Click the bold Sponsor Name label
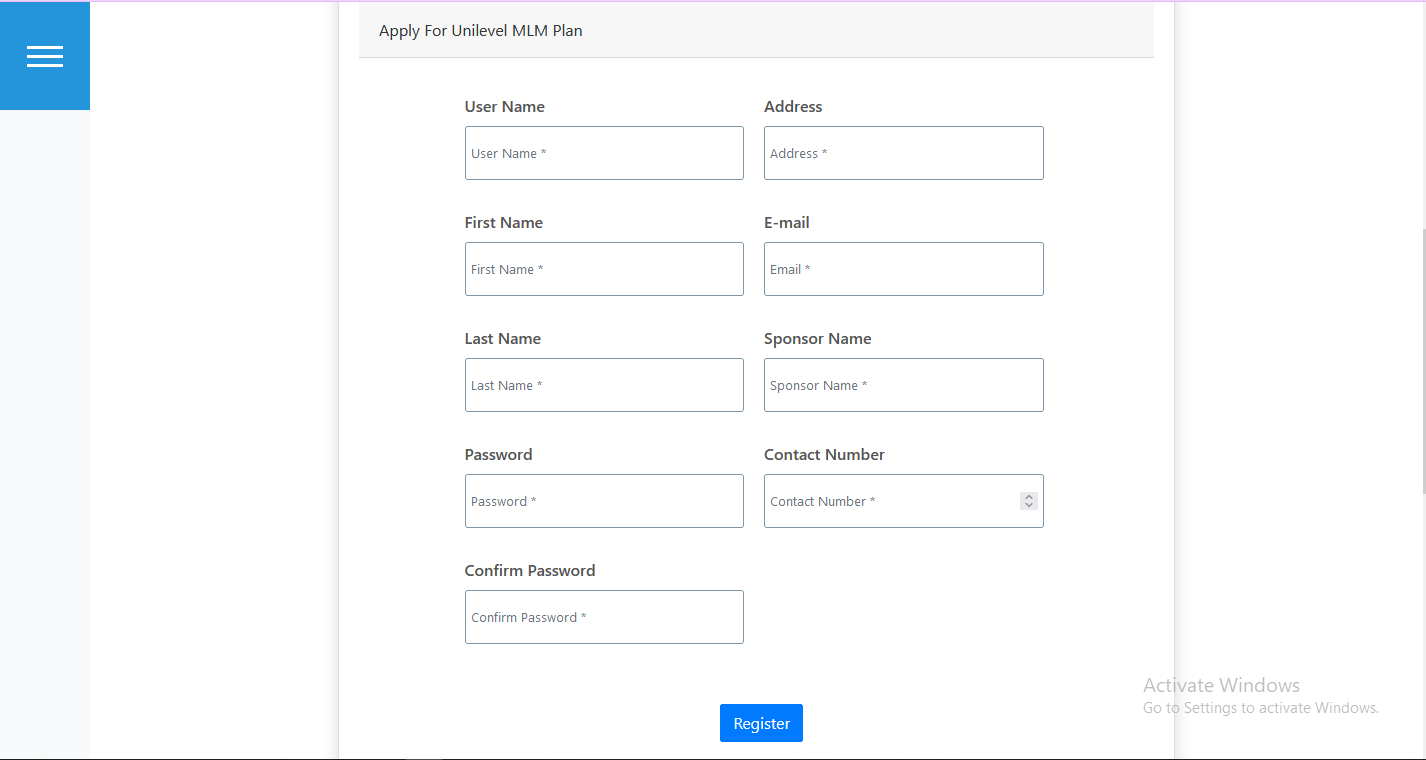Screen dimensions: 1426x760 click(x=817, y=339)
